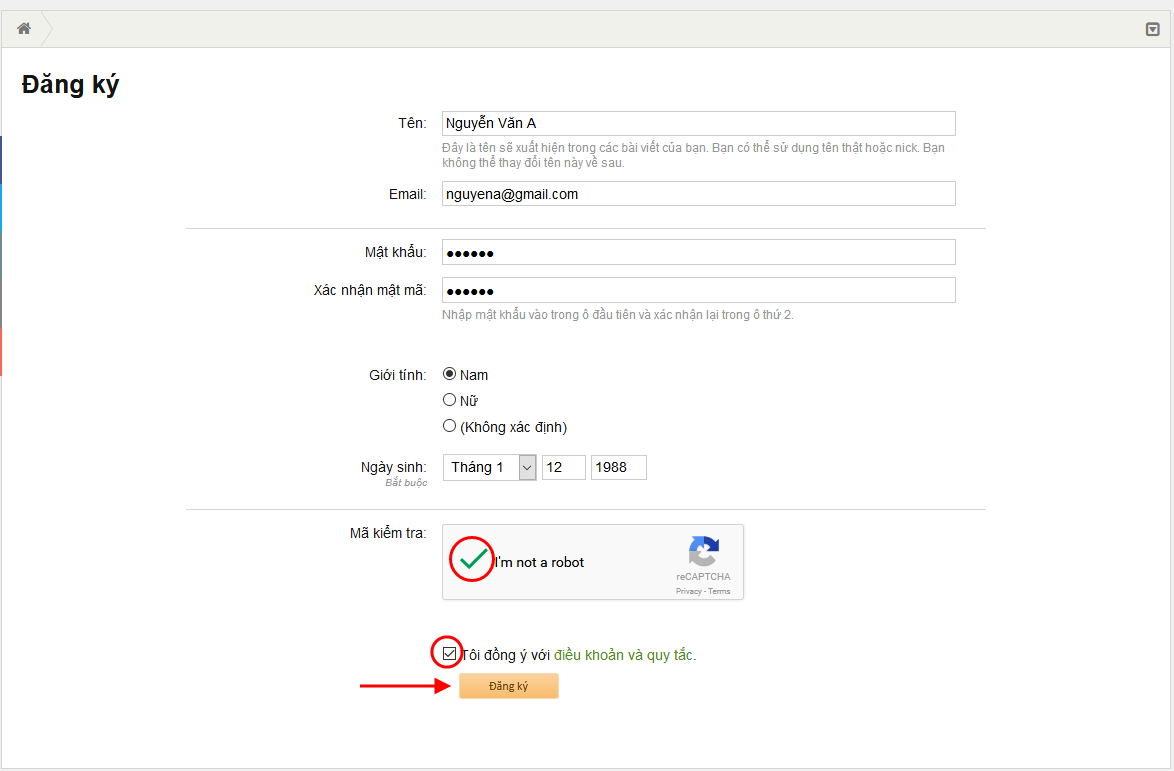
Task: Open the "điều khoản và quy tắc" link
Action: 624,655
